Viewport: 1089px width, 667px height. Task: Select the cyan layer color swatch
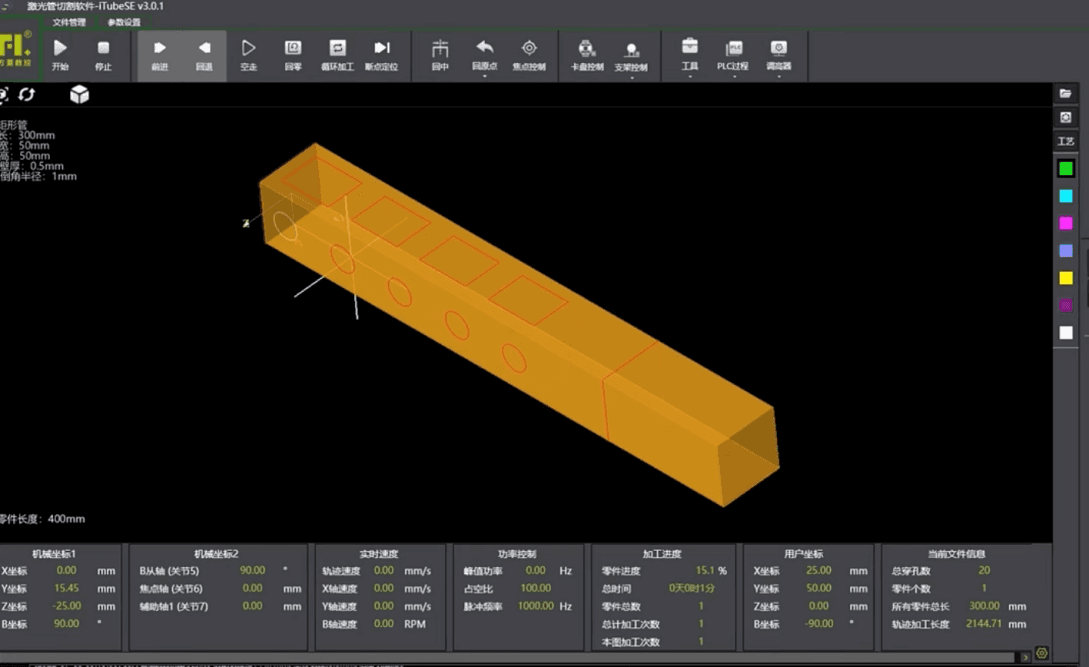click(x=1066, y=196)
